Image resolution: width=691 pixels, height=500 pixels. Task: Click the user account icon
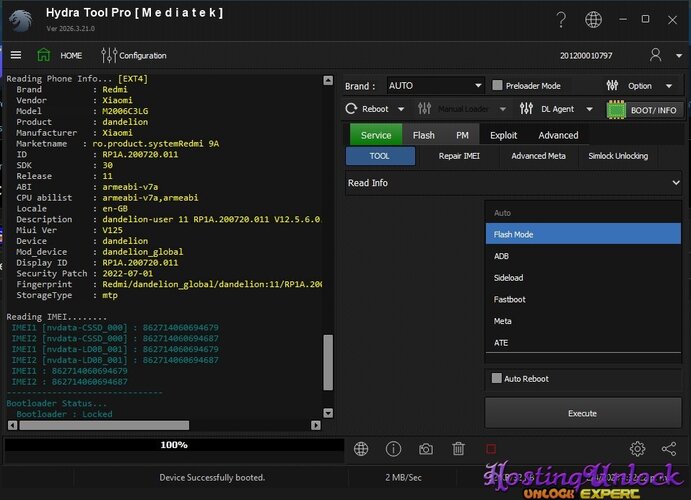click(x=655, y=55)
